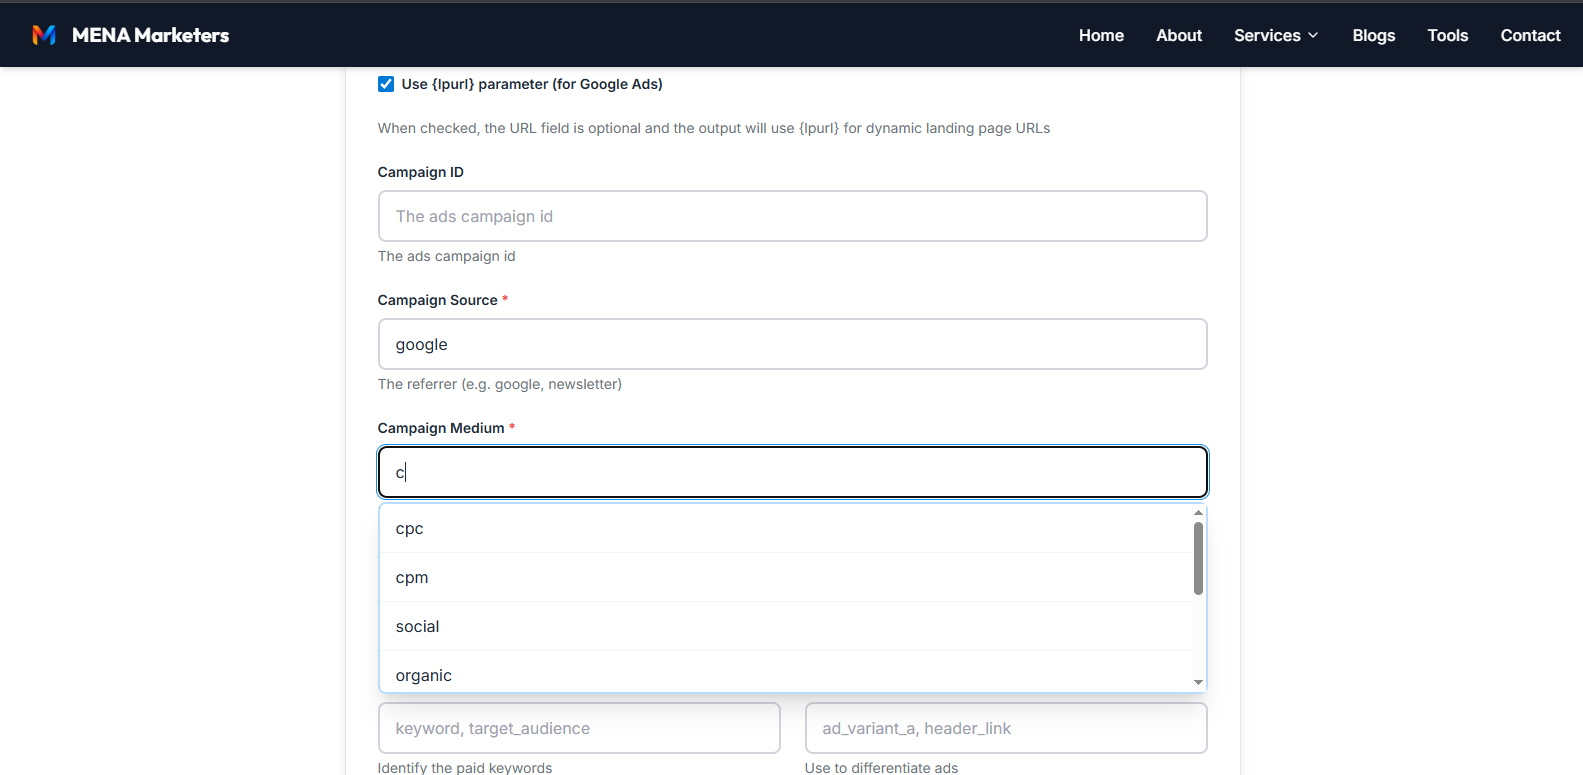Click the referrer hint text under Source
Image resolution: width=1583 pixels, height=775 pixels.
click(500, 384)
